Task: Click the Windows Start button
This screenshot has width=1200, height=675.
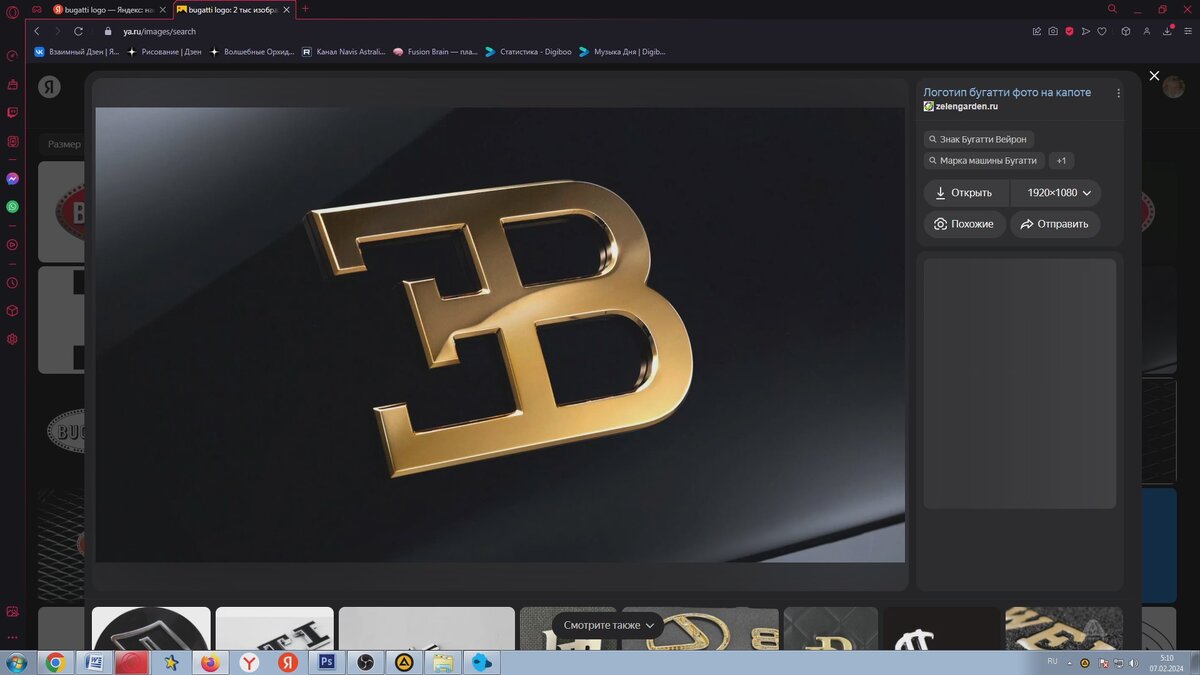Action: click(18, 662)
